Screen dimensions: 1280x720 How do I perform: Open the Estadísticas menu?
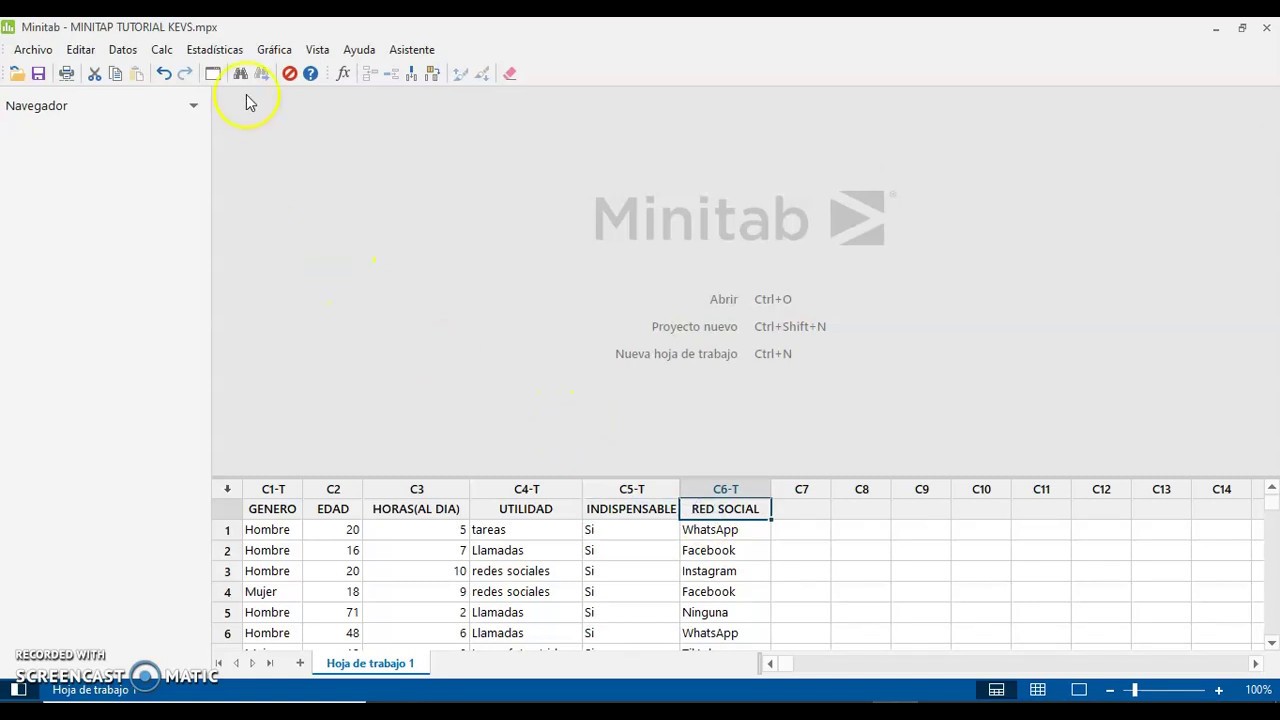[215, 50]
